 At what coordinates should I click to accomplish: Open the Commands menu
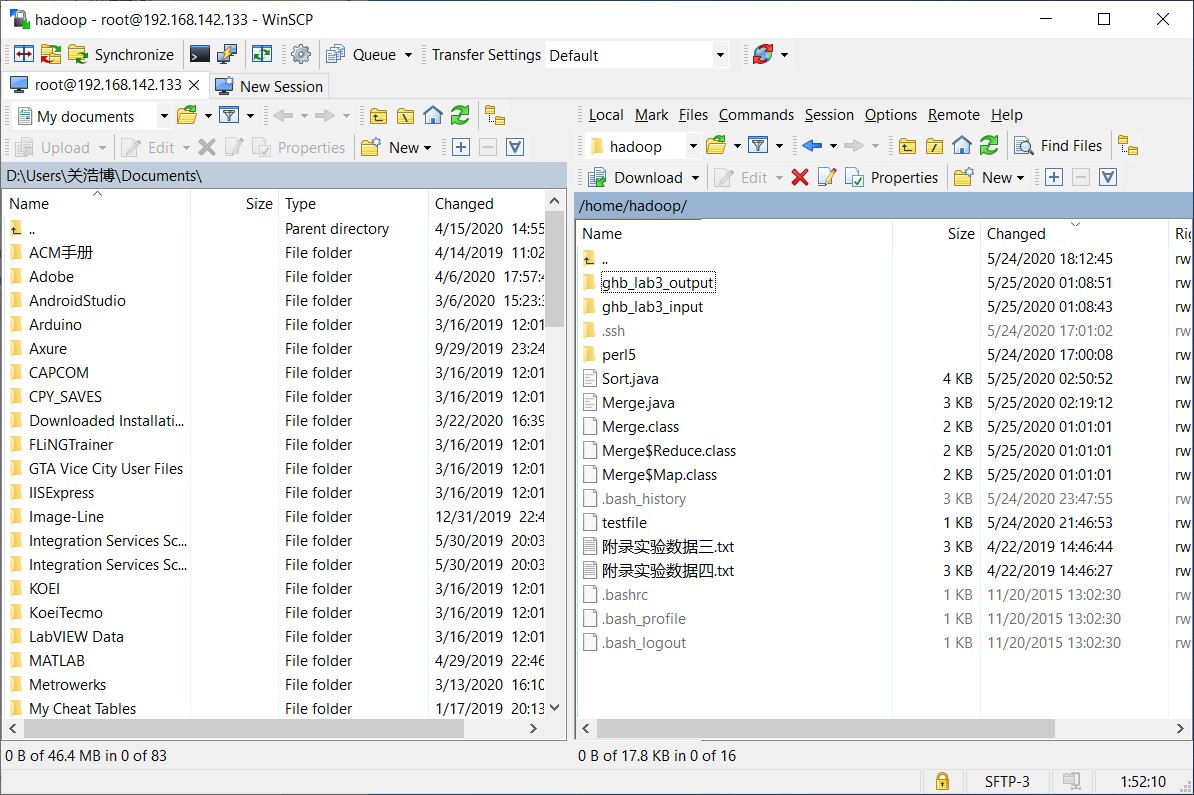pos(756,115)
